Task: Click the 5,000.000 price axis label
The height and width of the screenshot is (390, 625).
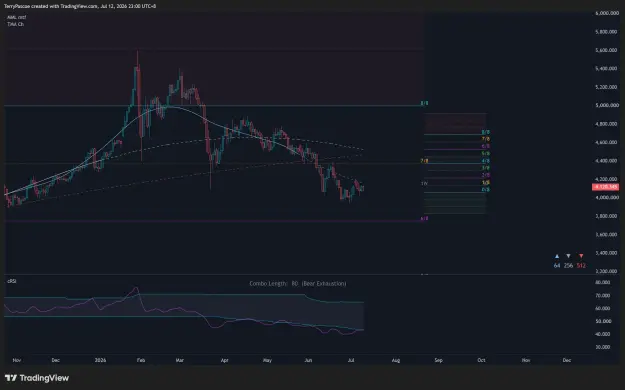Action: [606, 105]
